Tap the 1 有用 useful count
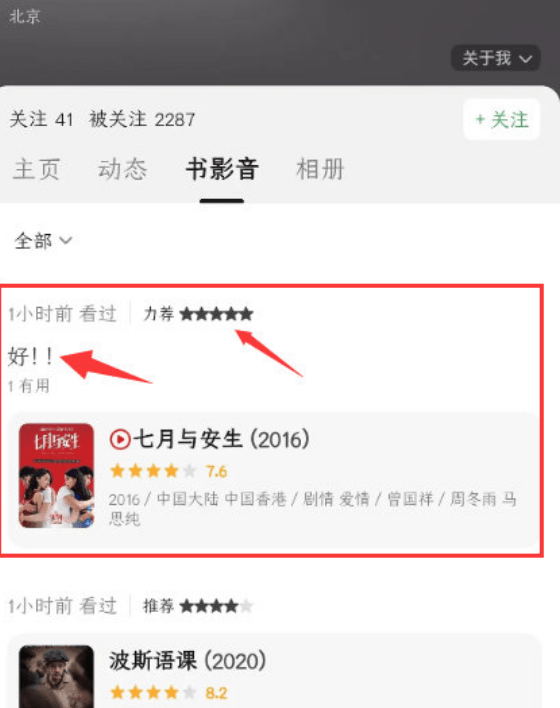Viewport: 560px width, 708px height. click(x=28, y=386)
